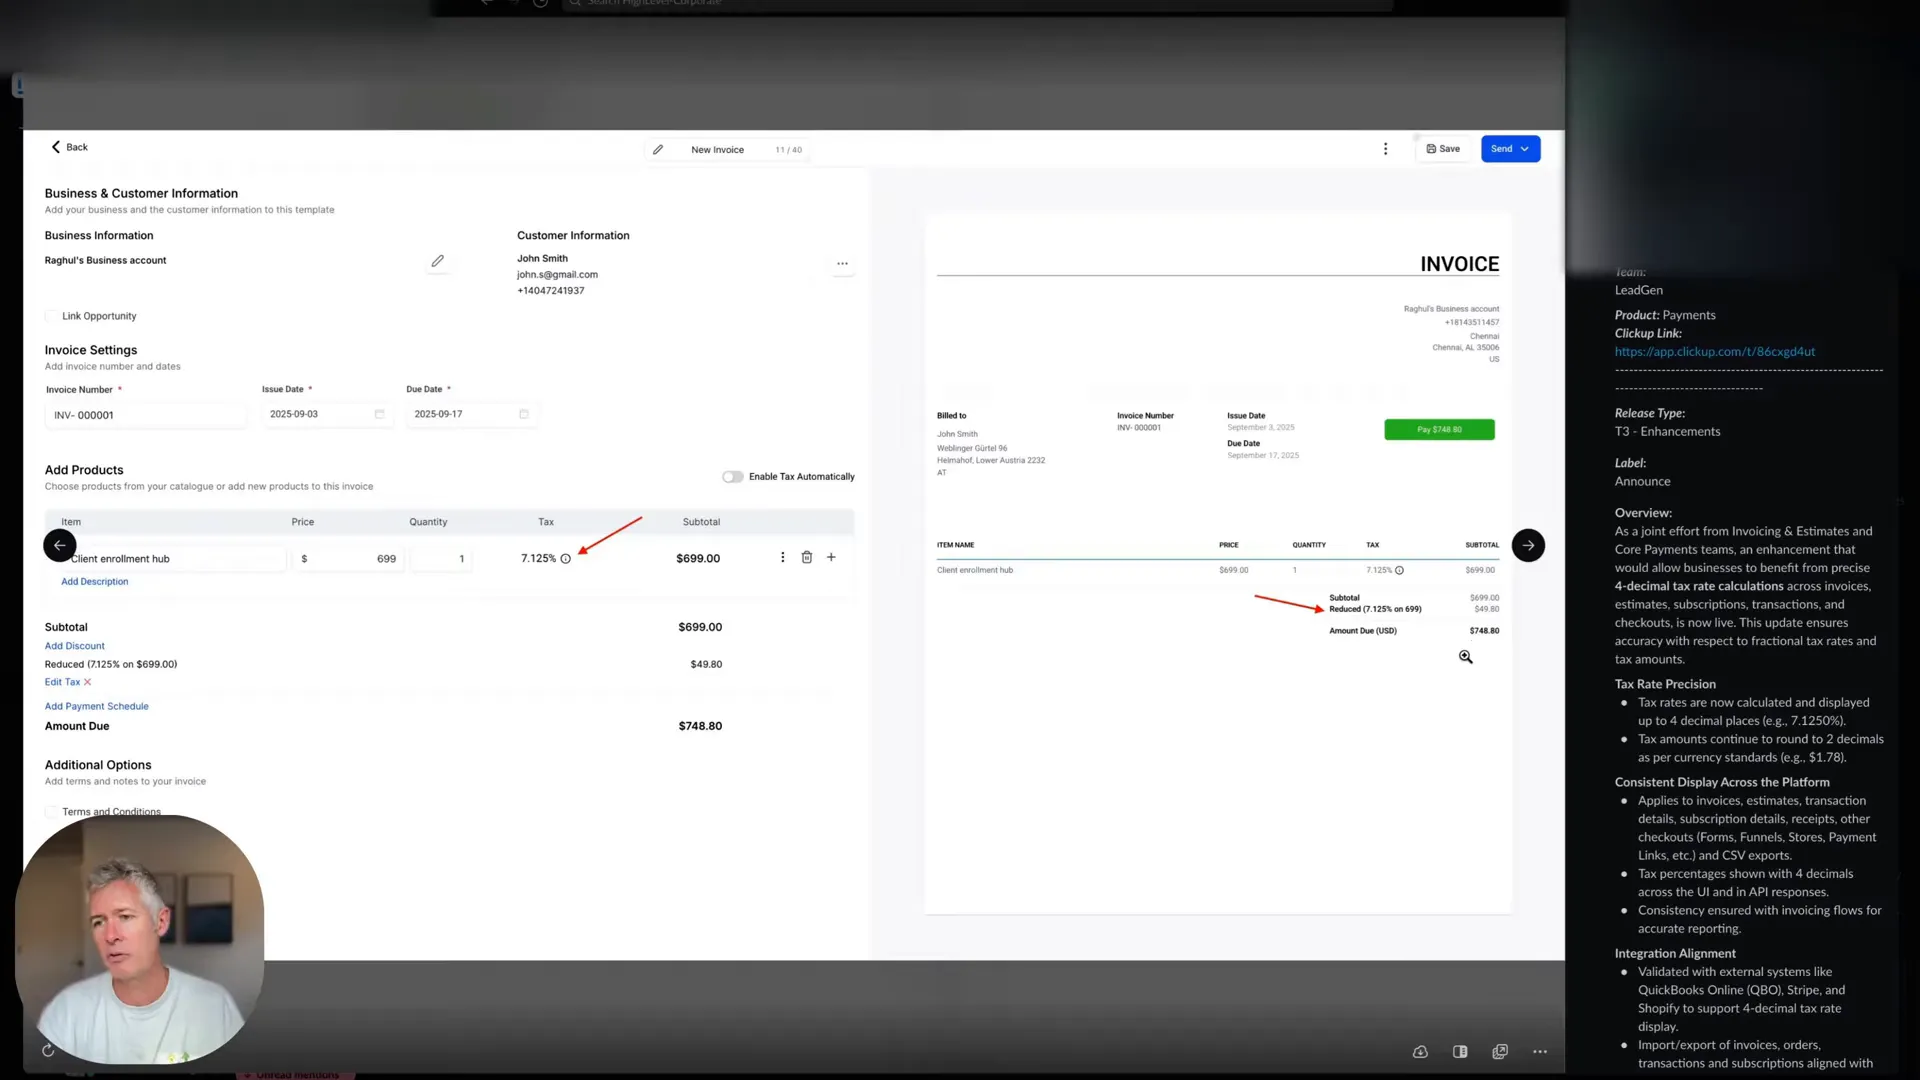Click the item name field Client enrollment hub
This screenshot has width=1920, height=1080.
click(x=175, y=559)
